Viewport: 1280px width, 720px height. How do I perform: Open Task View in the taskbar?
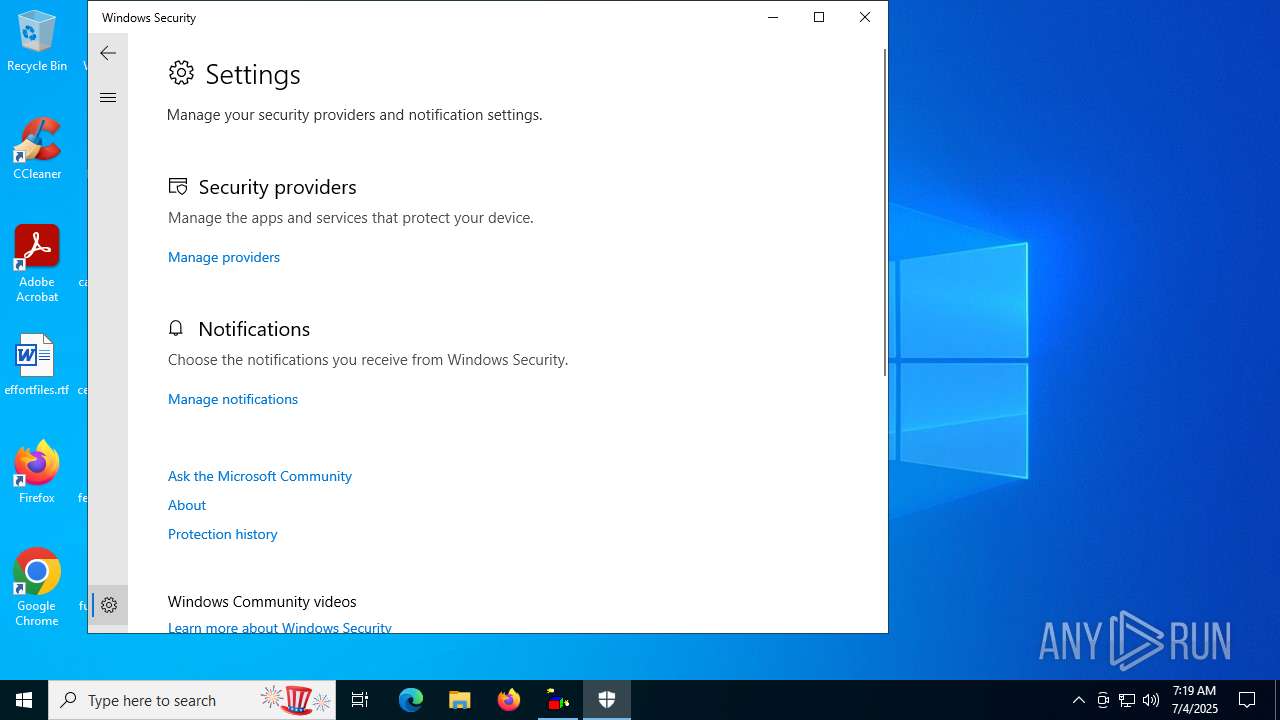click(360, 700)
